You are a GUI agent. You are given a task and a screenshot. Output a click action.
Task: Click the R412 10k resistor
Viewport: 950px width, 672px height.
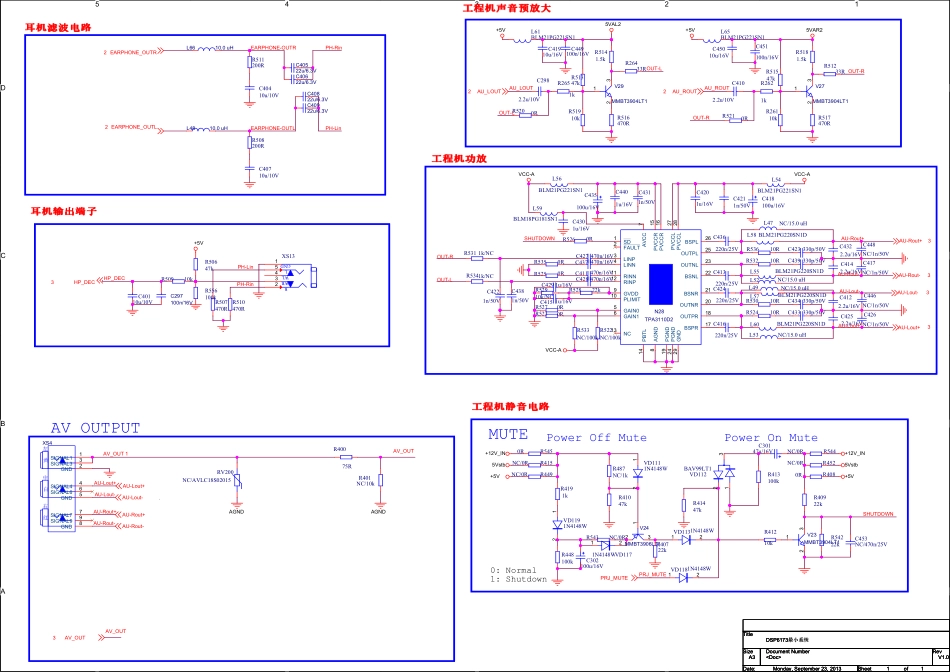coord(769,539)
